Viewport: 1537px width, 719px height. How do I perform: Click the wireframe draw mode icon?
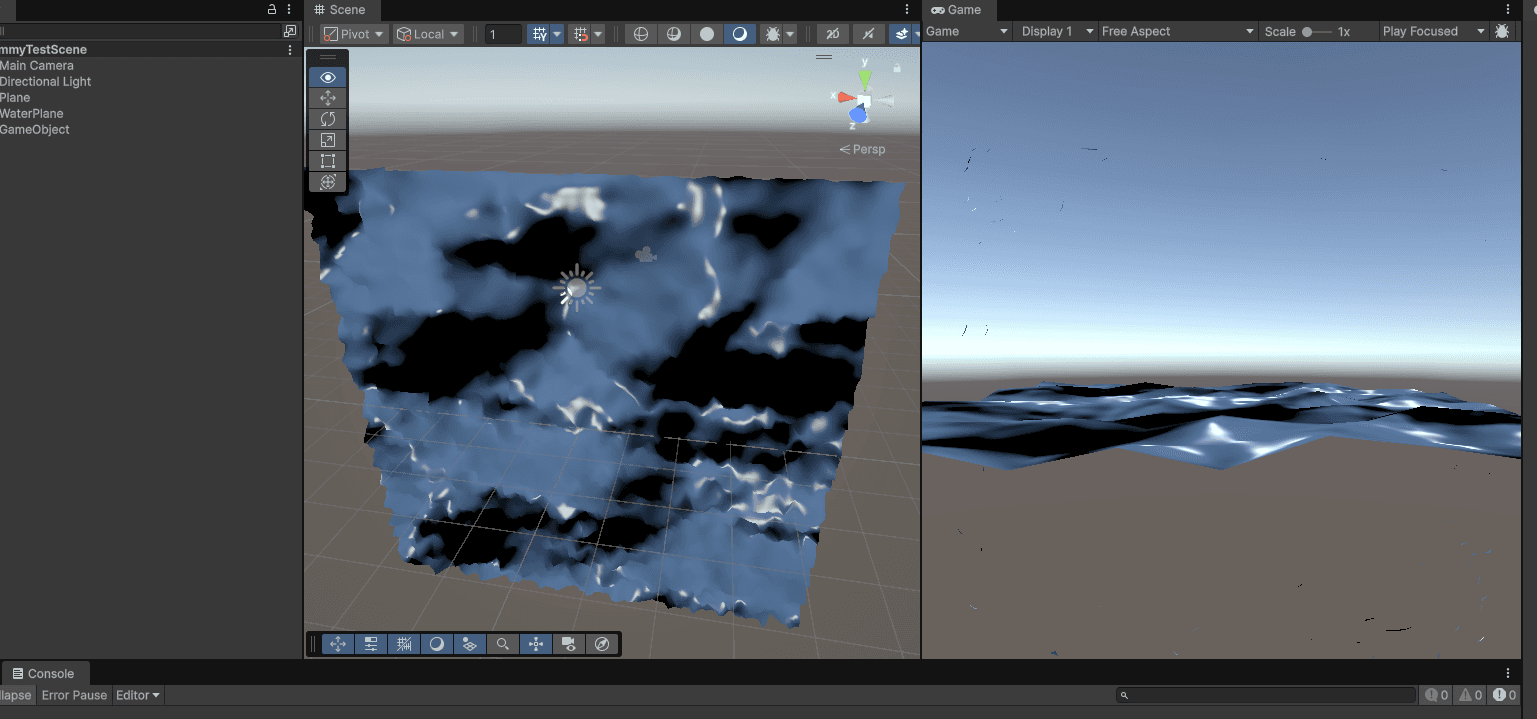coord(641,34)
